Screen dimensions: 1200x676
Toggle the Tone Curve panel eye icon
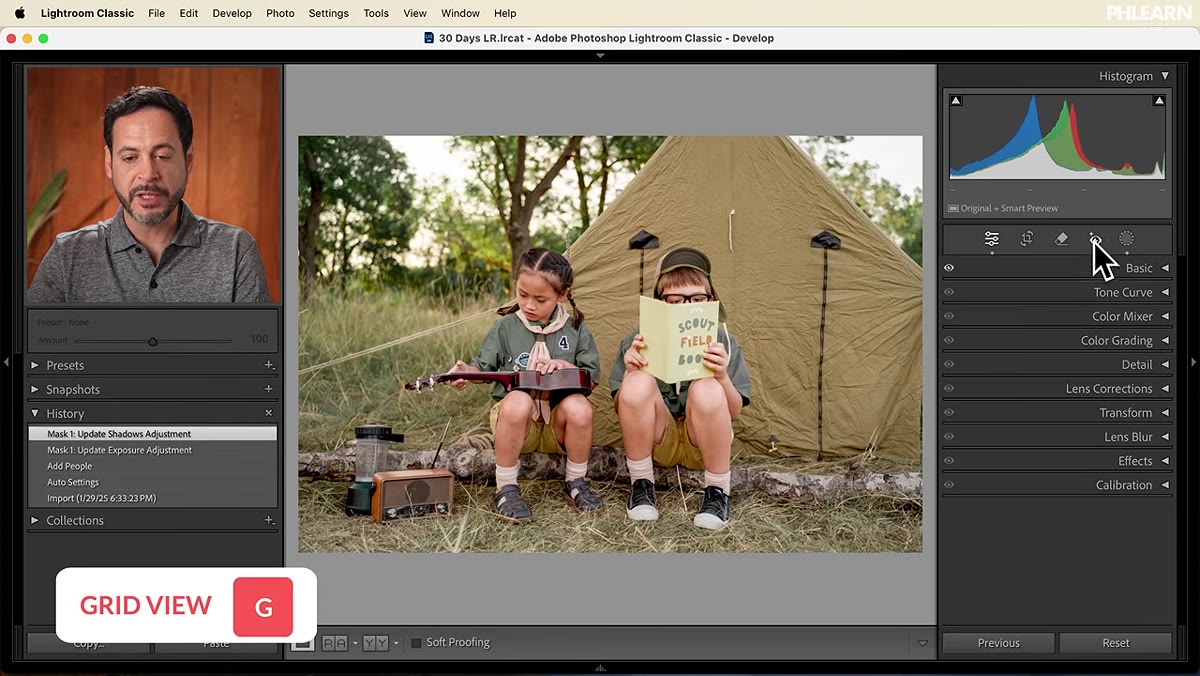coord(949,292)
